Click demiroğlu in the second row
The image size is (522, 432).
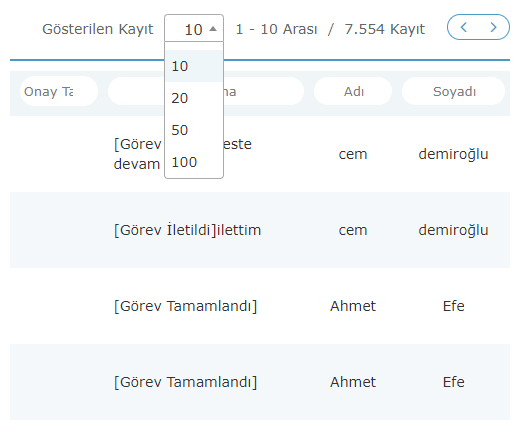click(453, 230)
